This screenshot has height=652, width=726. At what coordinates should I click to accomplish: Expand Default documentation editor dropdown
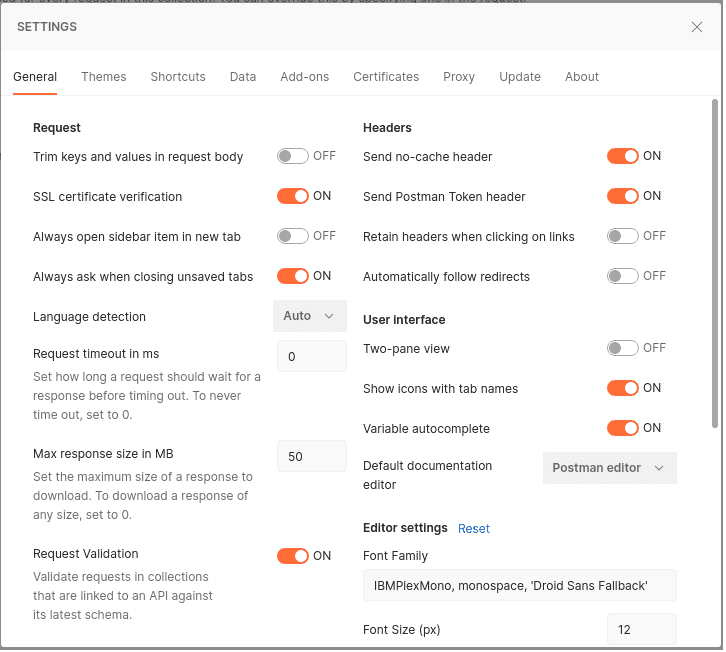tap(609, 468)
